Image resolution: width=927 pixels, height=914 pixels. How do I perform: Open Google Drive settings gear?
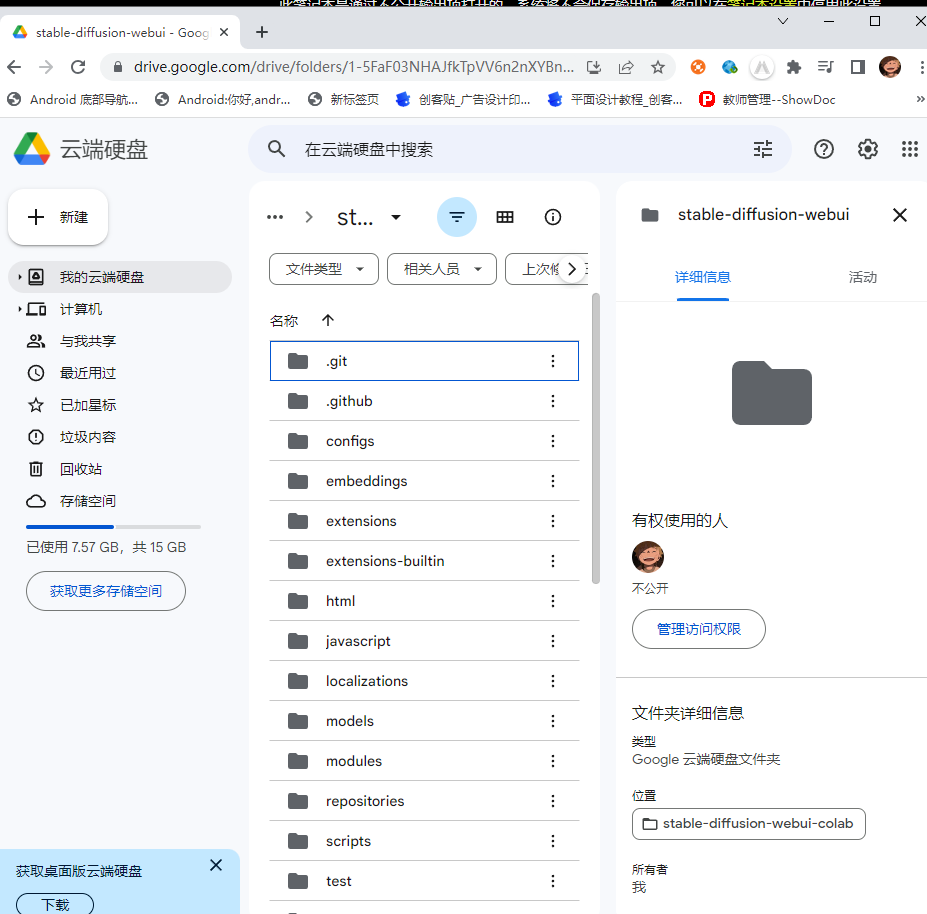(867, 149)
